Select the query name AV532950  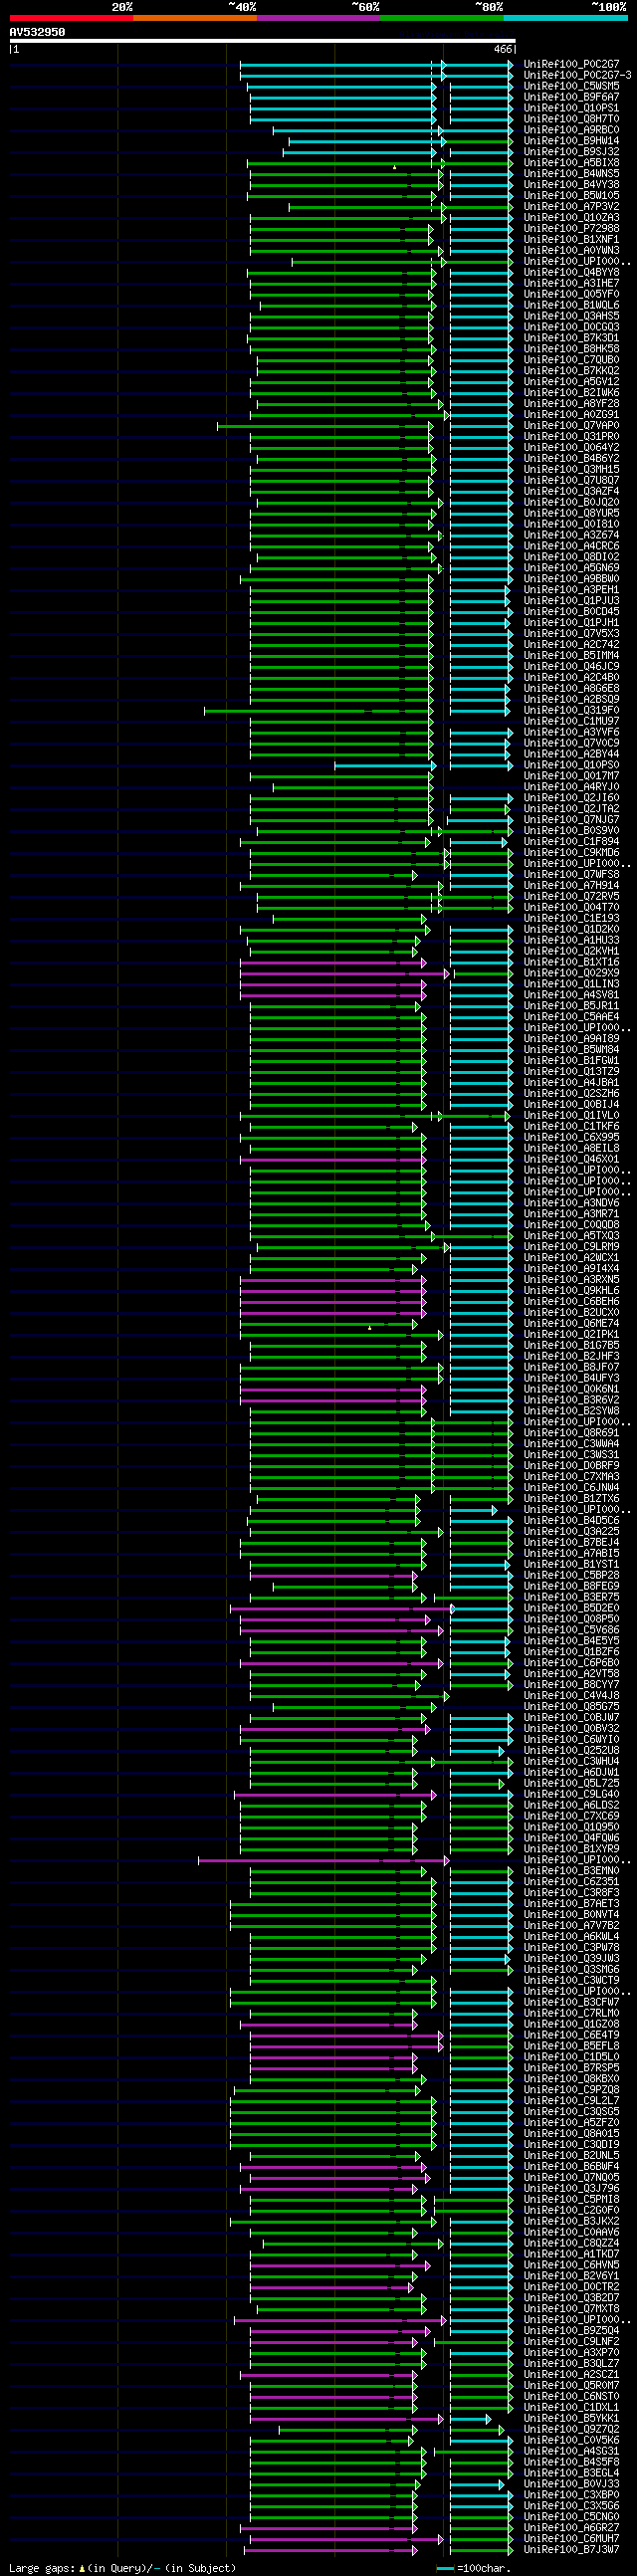[x=37, y=32]
